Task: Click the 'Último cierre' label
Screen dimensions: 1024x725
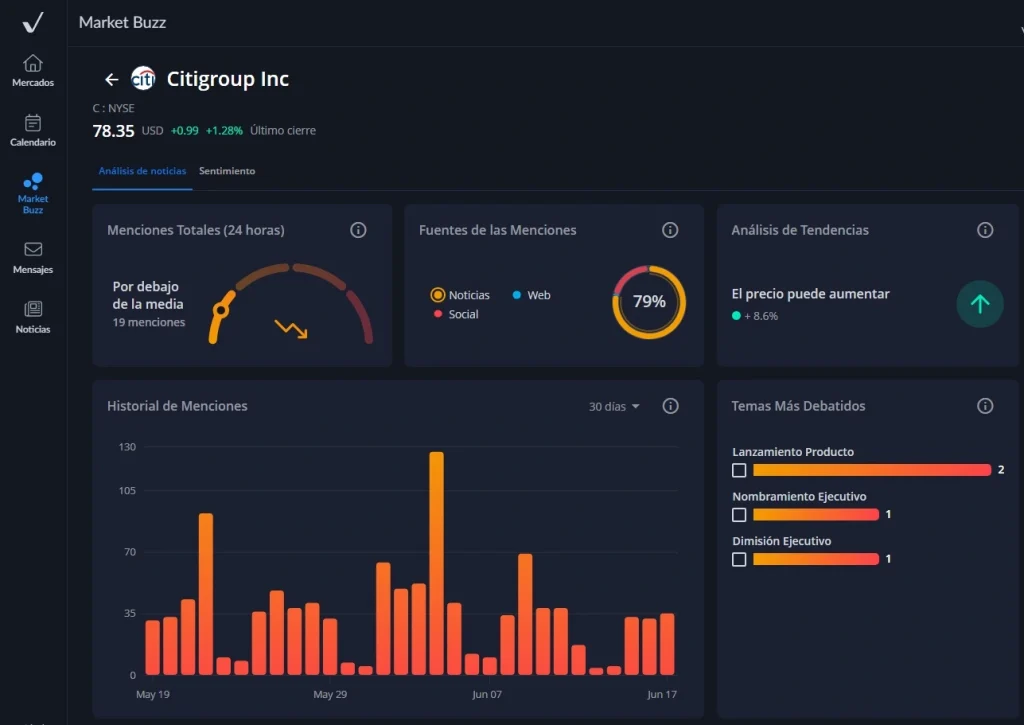Action: pos(283,131)
